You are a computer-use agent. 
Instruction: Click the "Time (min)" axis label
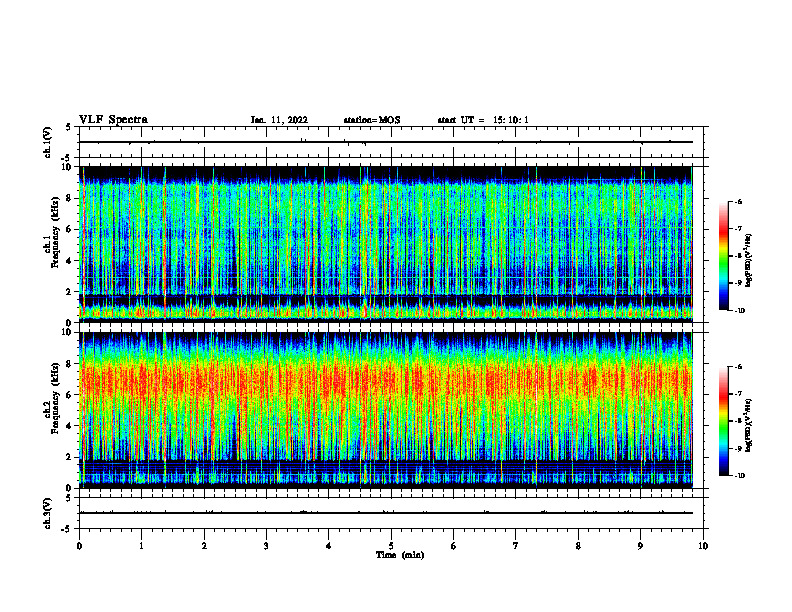[x=400, y=555]
